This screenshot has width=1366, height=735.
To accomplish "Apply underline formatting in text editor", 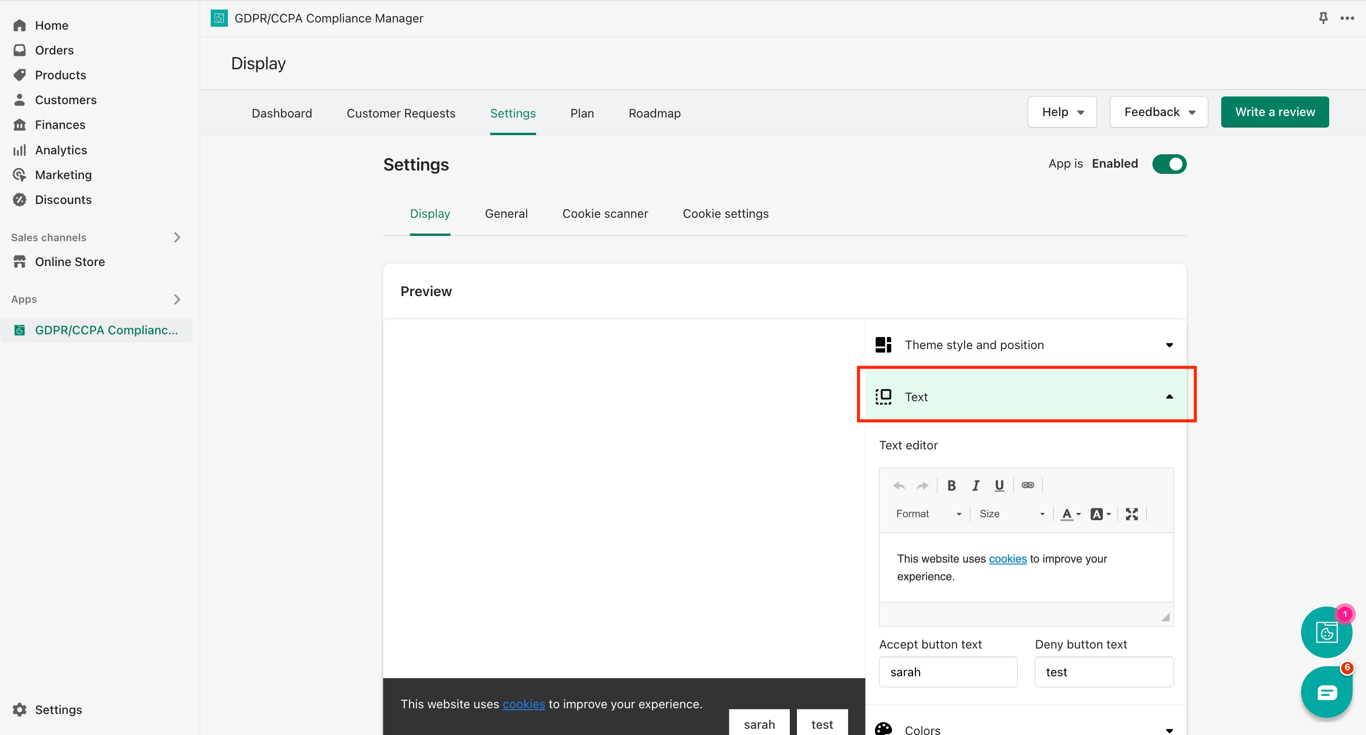I will [x=999, y=486].
